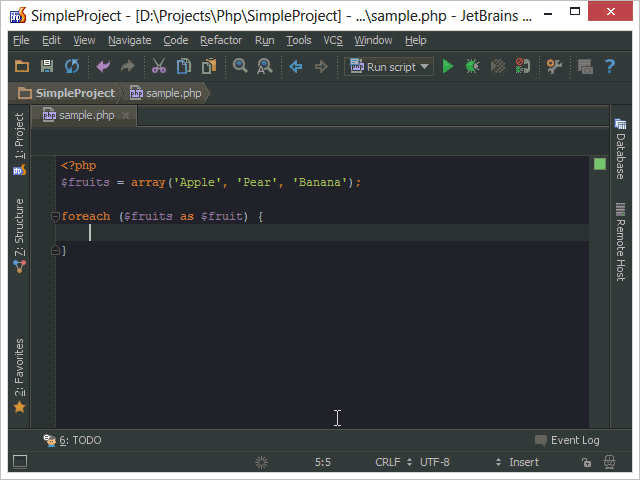Click the Undo arrow icon
Image resolution: width=640 pixels, height=480 pixels.
[x=103, y=67]
